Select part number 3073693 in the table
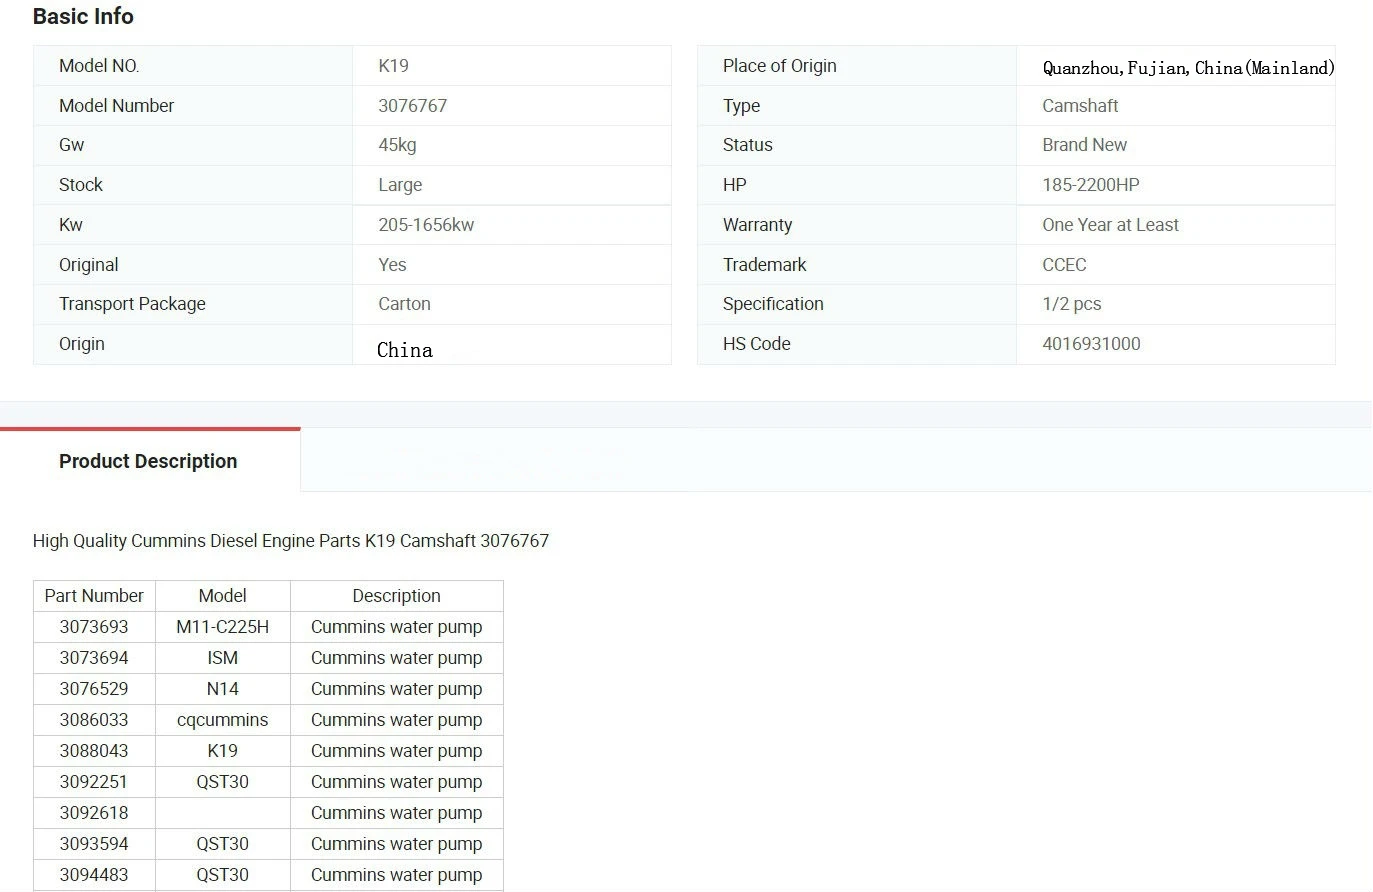This screenshot has height=892, width=1373. pos(94,627)
